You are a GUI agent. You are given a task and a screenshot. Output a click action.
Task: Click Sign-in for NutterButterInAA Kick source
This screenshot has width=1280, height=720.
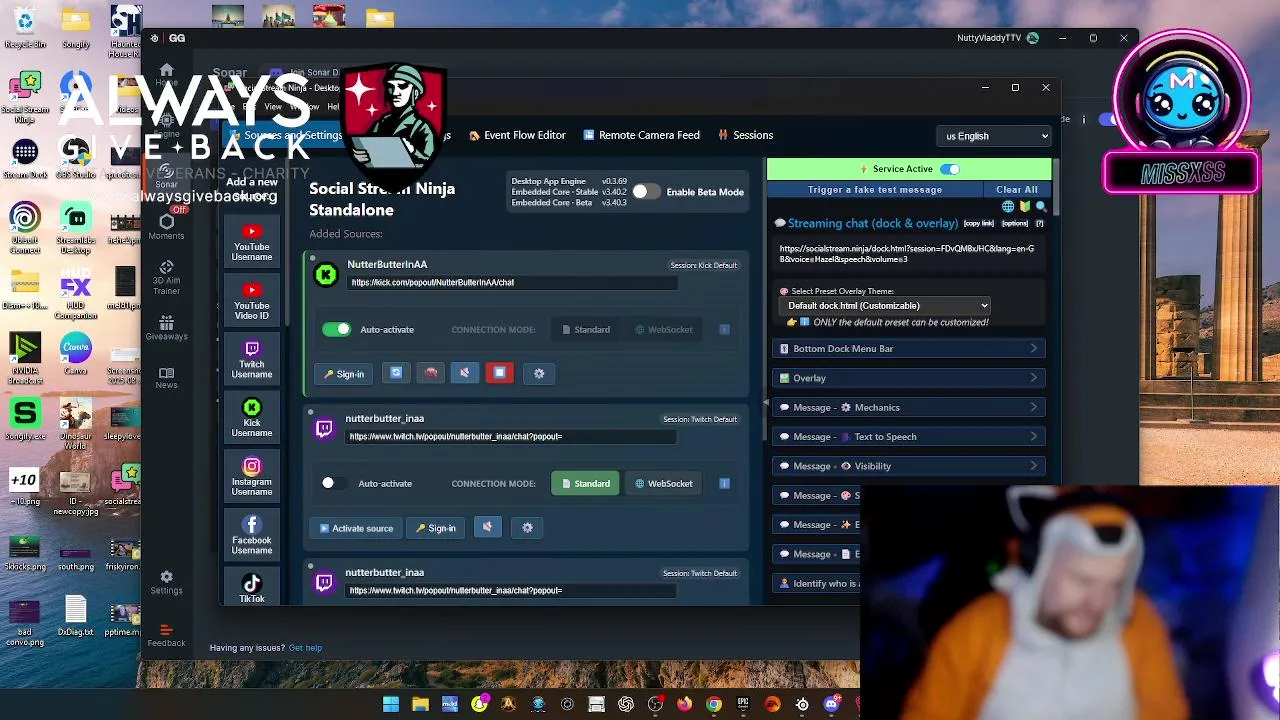click(x=343, y=374)
